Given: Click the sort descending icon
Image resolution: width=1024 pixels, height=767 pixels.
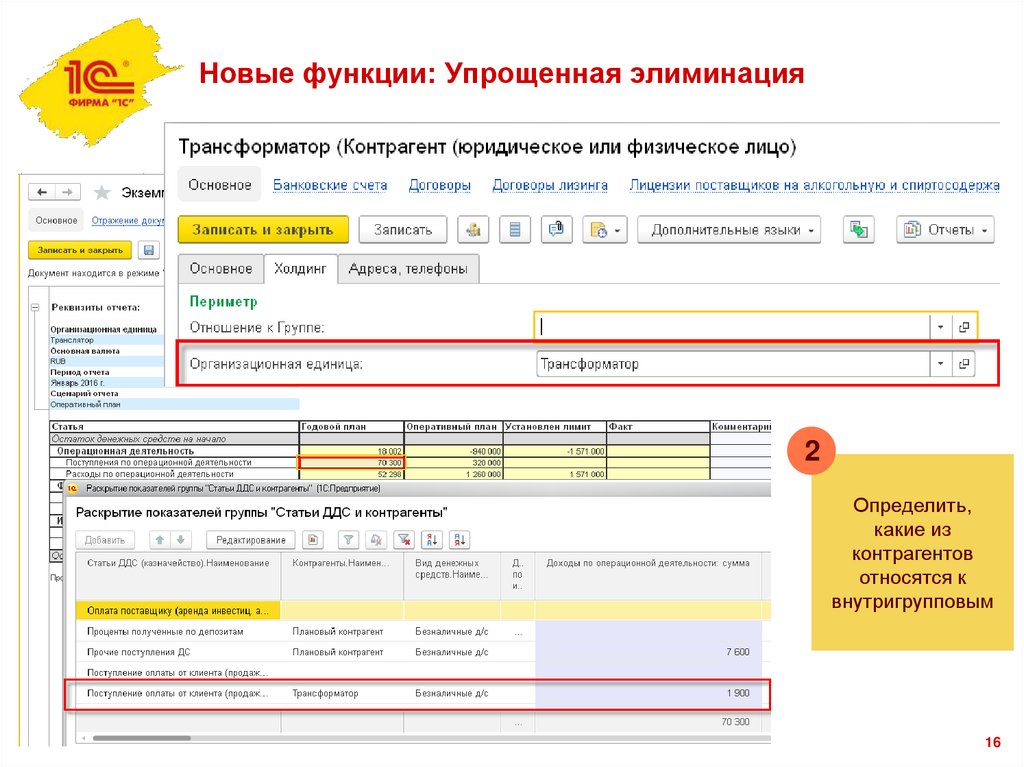Looking at the screenshot, I should [459, 540].
